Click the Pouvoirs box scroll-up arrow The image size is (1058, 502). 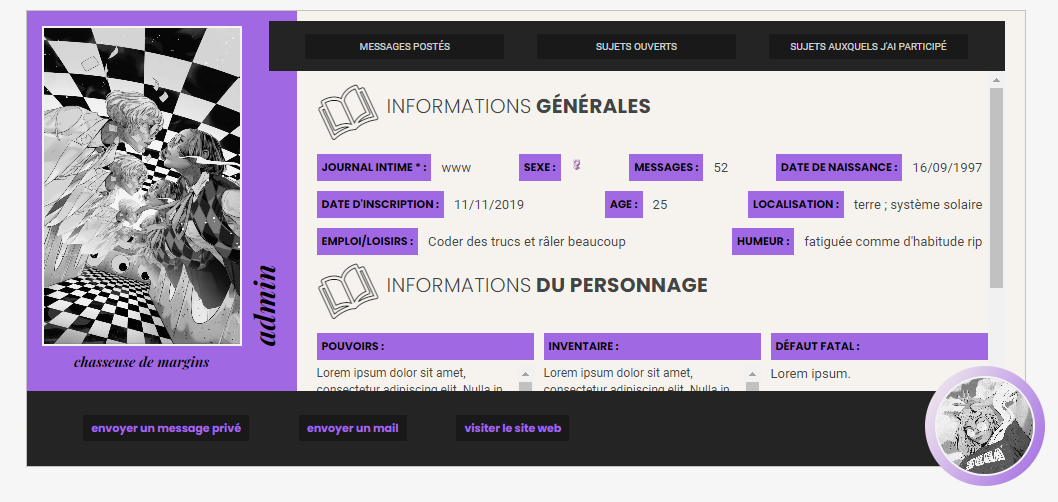click(x=525, y=374)
